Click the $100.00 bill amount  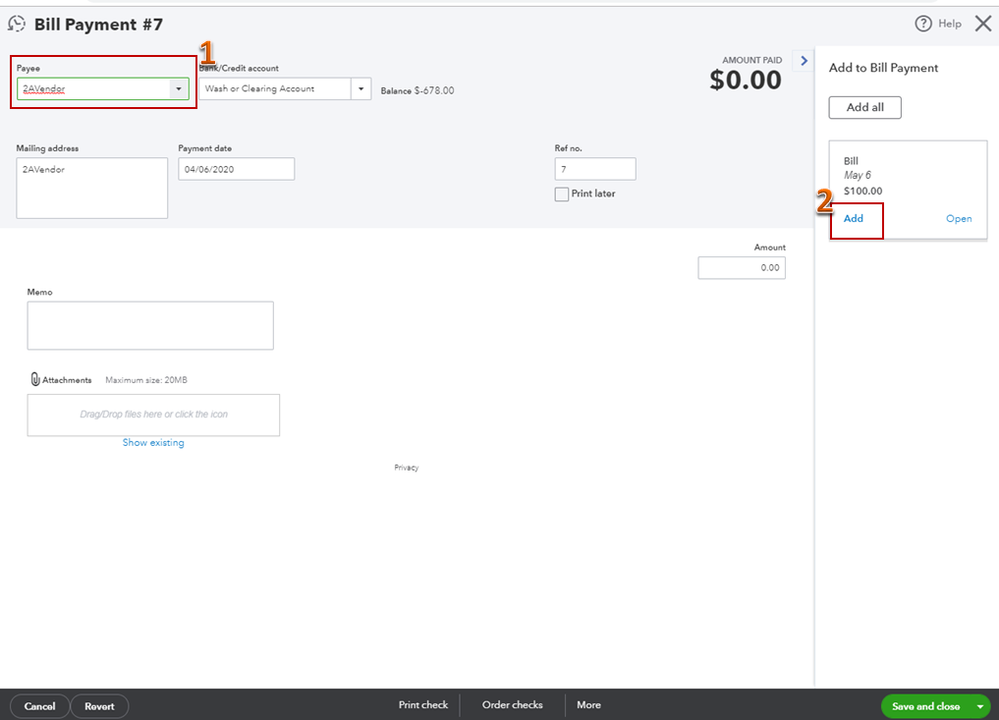click(863, 191)
